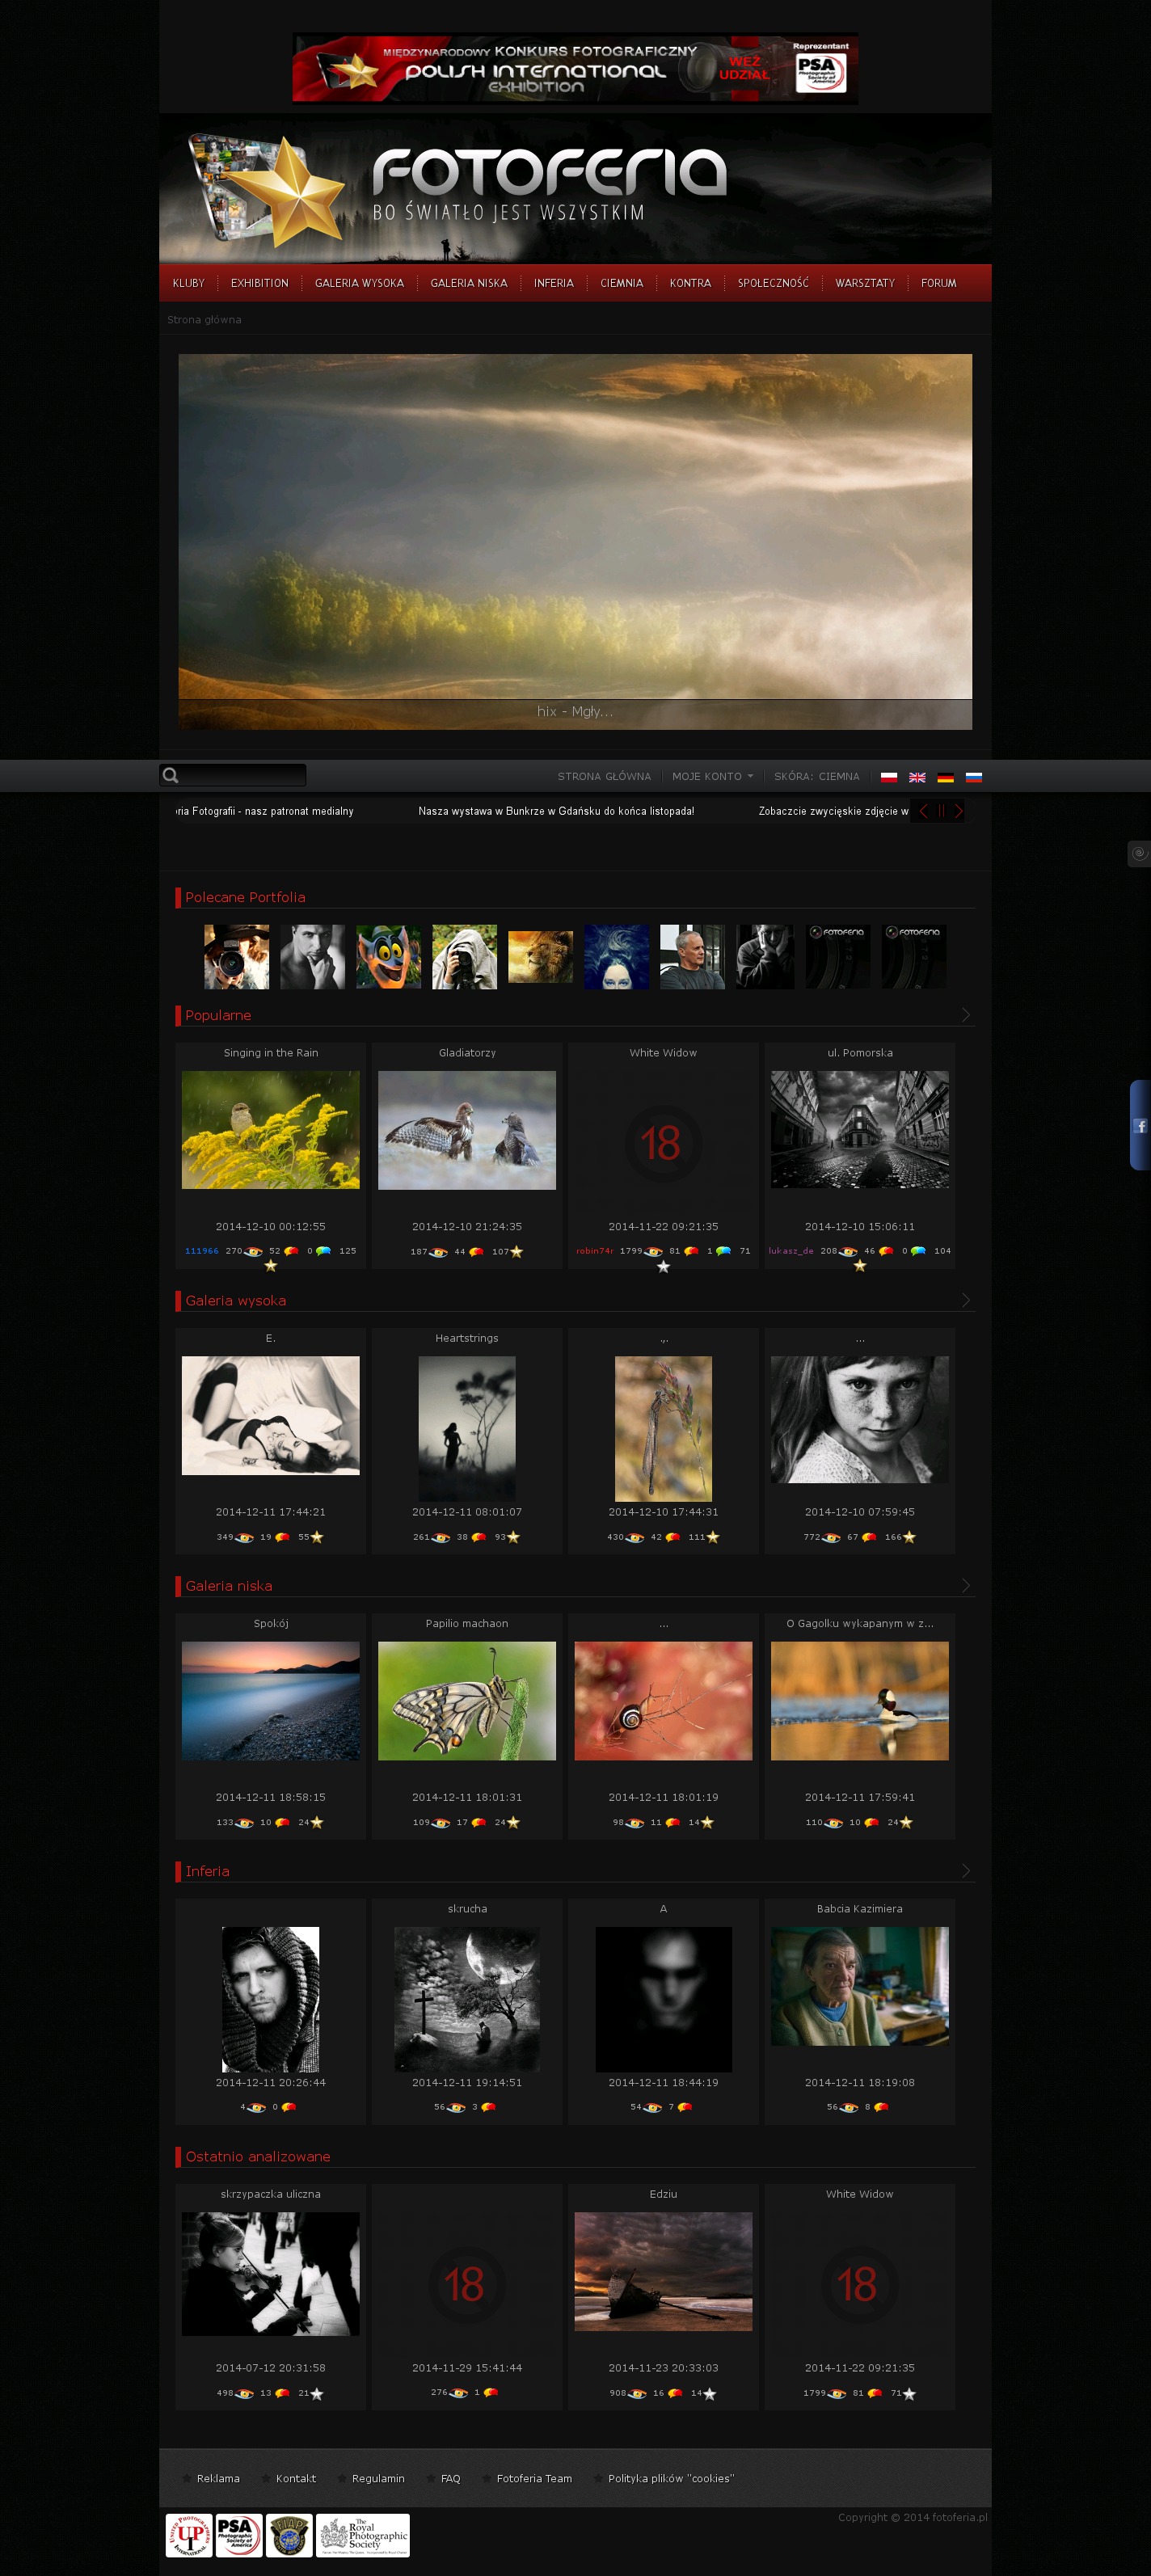The width and height of the screenshot is (1151, 2576).
Task: Click the FIAP logo in footer
Action: tap(288, 2535)
